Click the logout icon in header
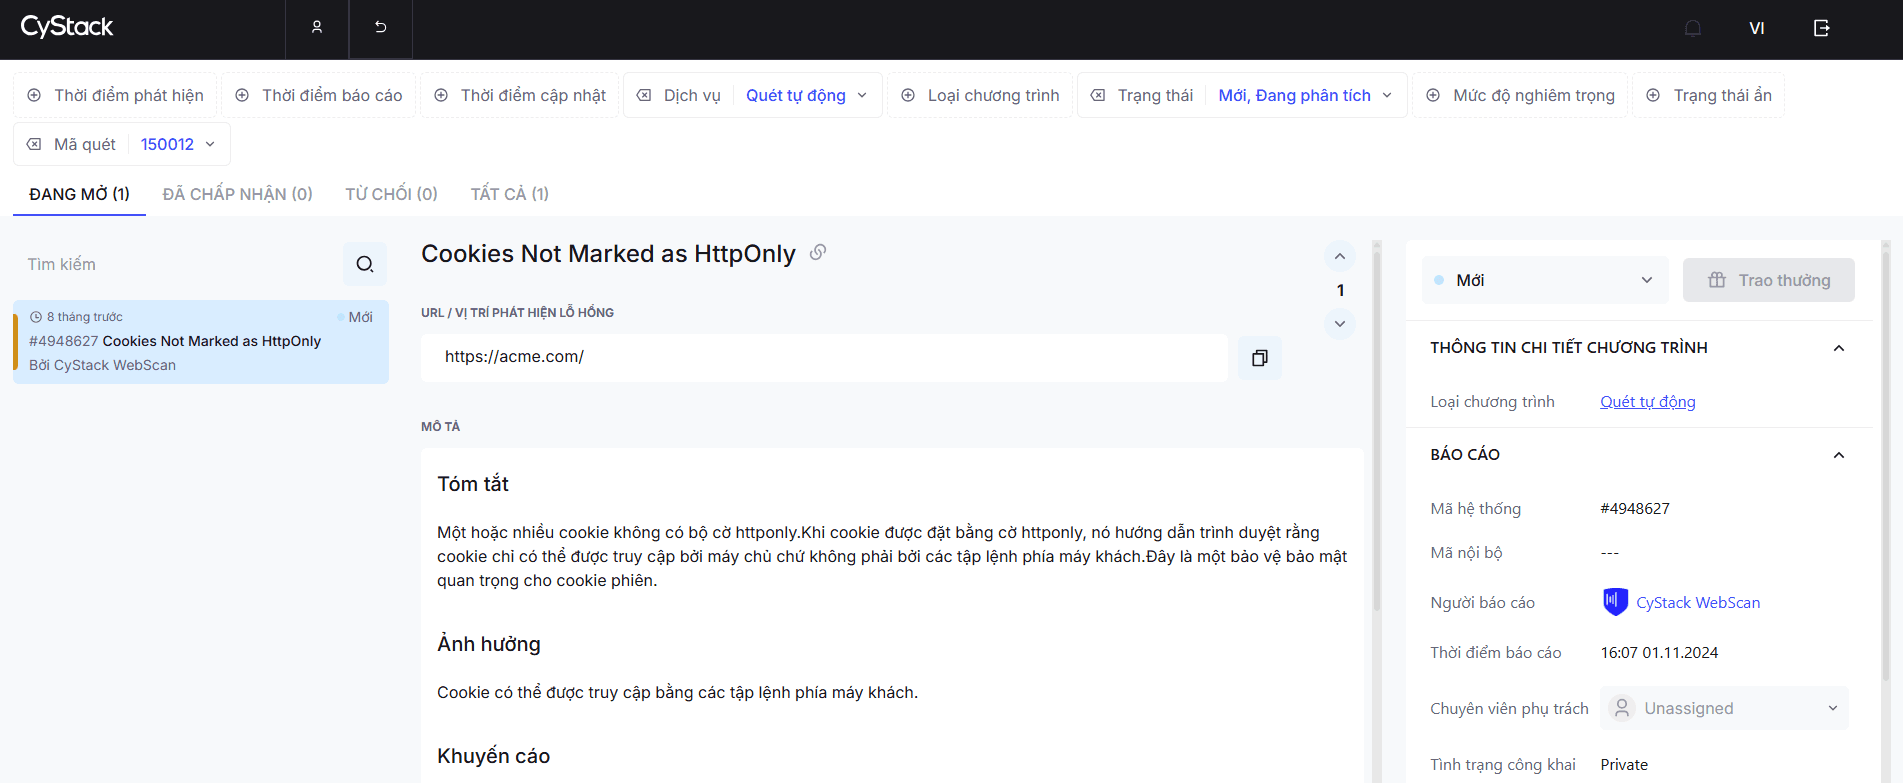This screenshot has height=783, width=1903. point(1822,28)
